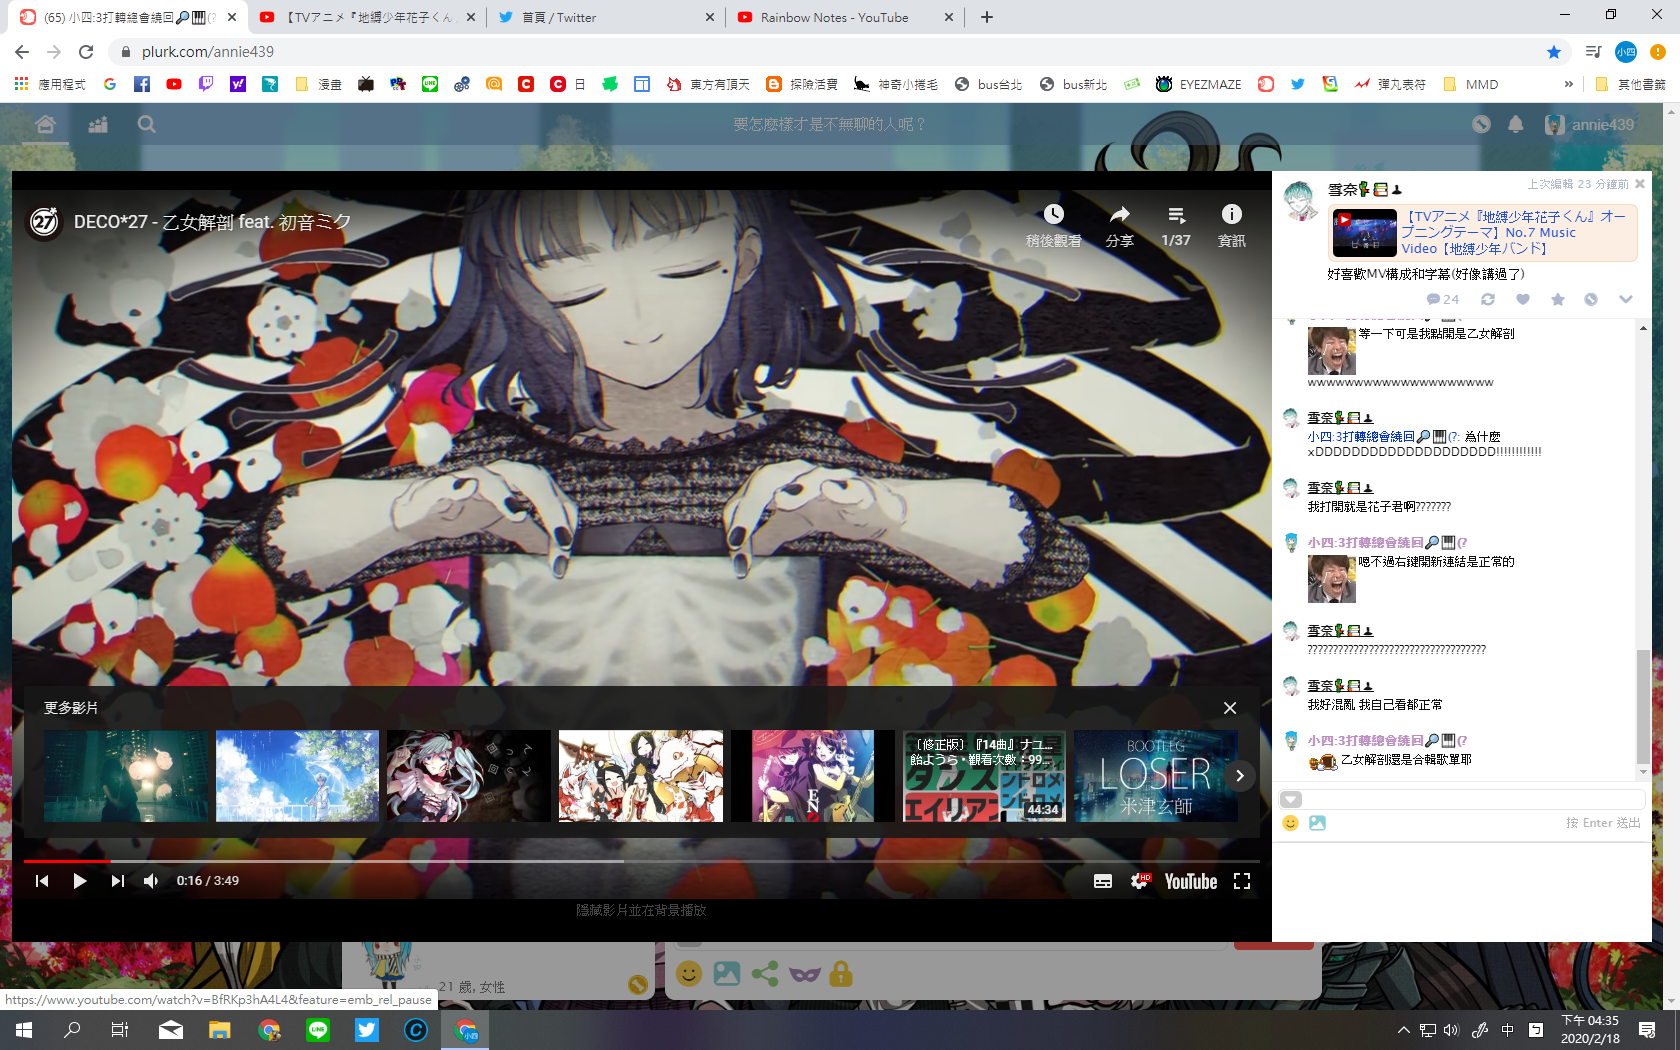Open the annie439 profile menu
This screenshot has width=1680, height=1050.
[x=1590, y=124]
